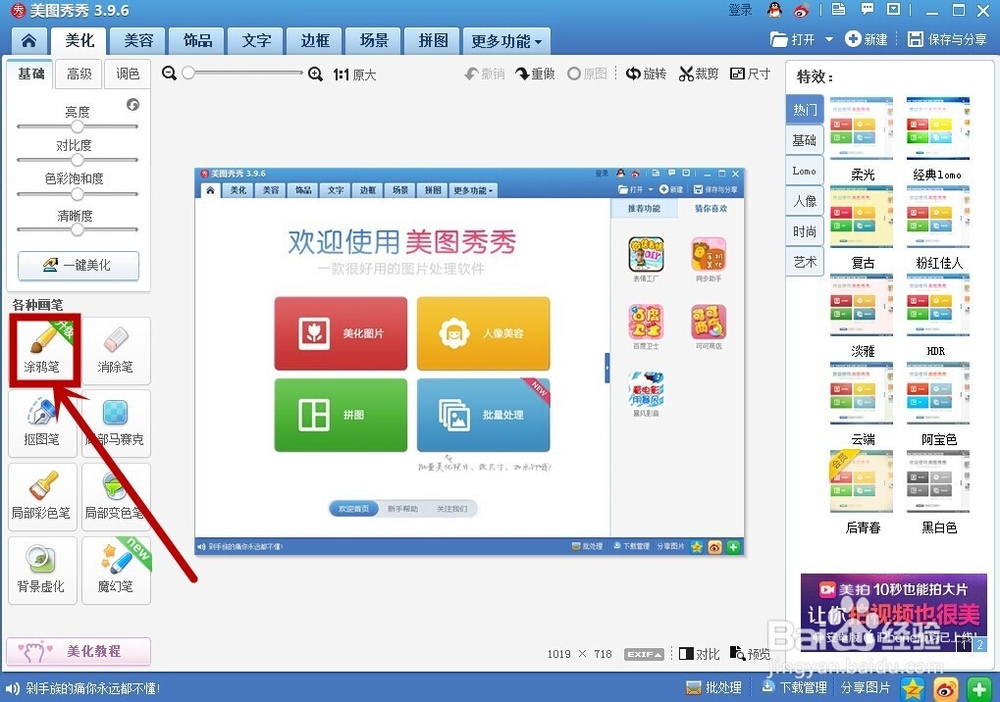
Task: Select the 艺术 effects category
Action: (804, 262)
